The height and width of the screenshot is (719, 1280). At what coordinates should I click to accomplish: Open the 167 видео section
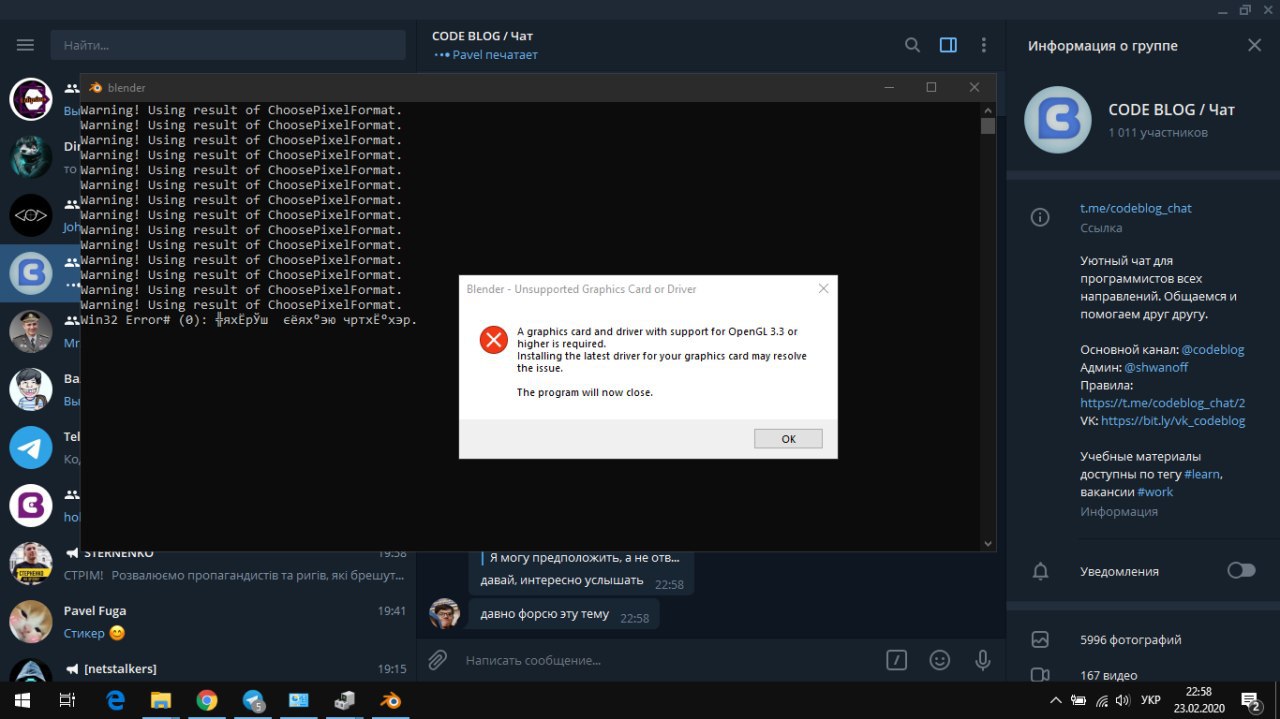tap(1108, 675)
